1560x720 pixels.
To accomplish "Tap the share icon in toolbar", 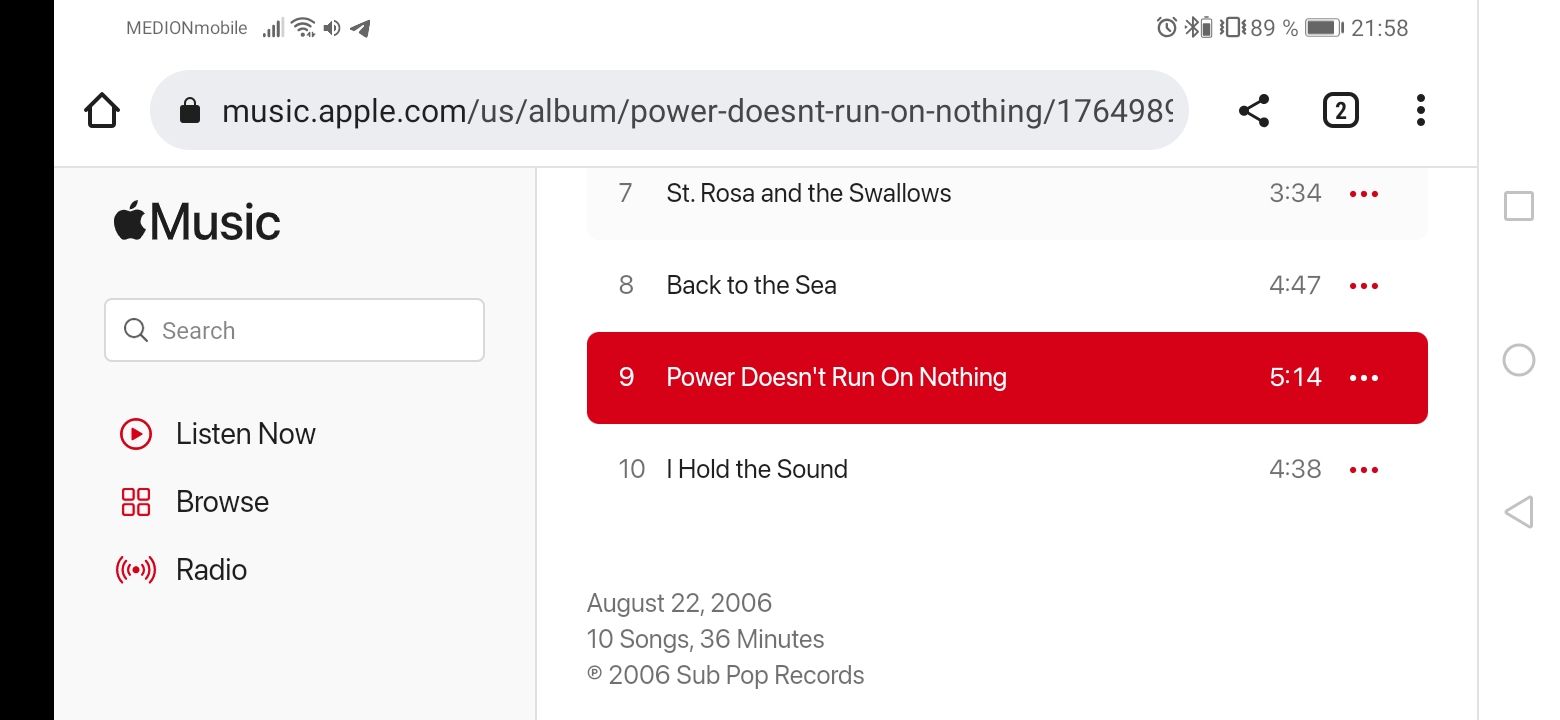I will (x=1253, y=110).
